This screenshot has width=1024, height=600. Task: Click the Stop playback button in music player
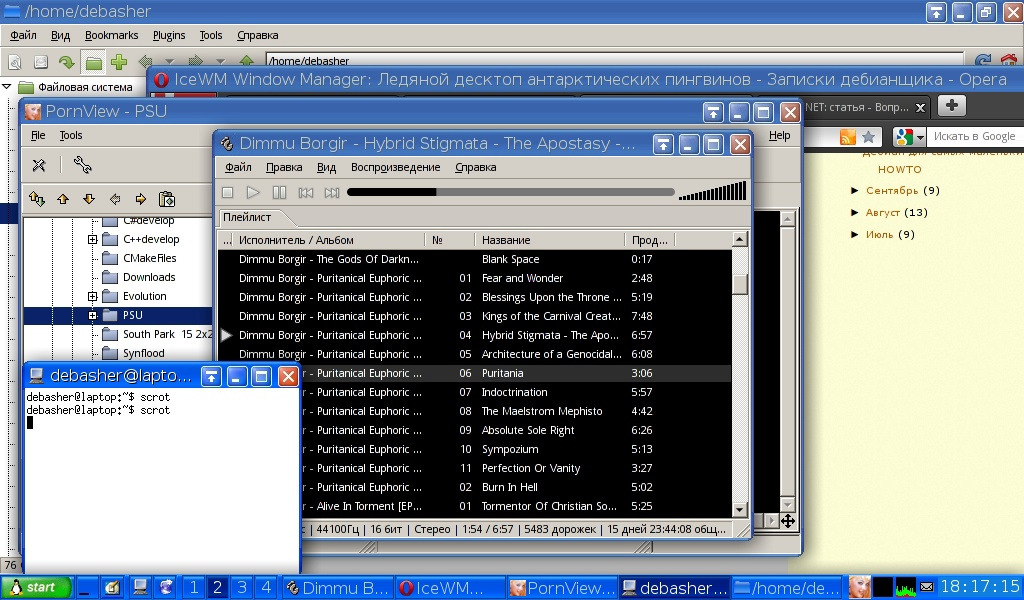click(227, 192)
